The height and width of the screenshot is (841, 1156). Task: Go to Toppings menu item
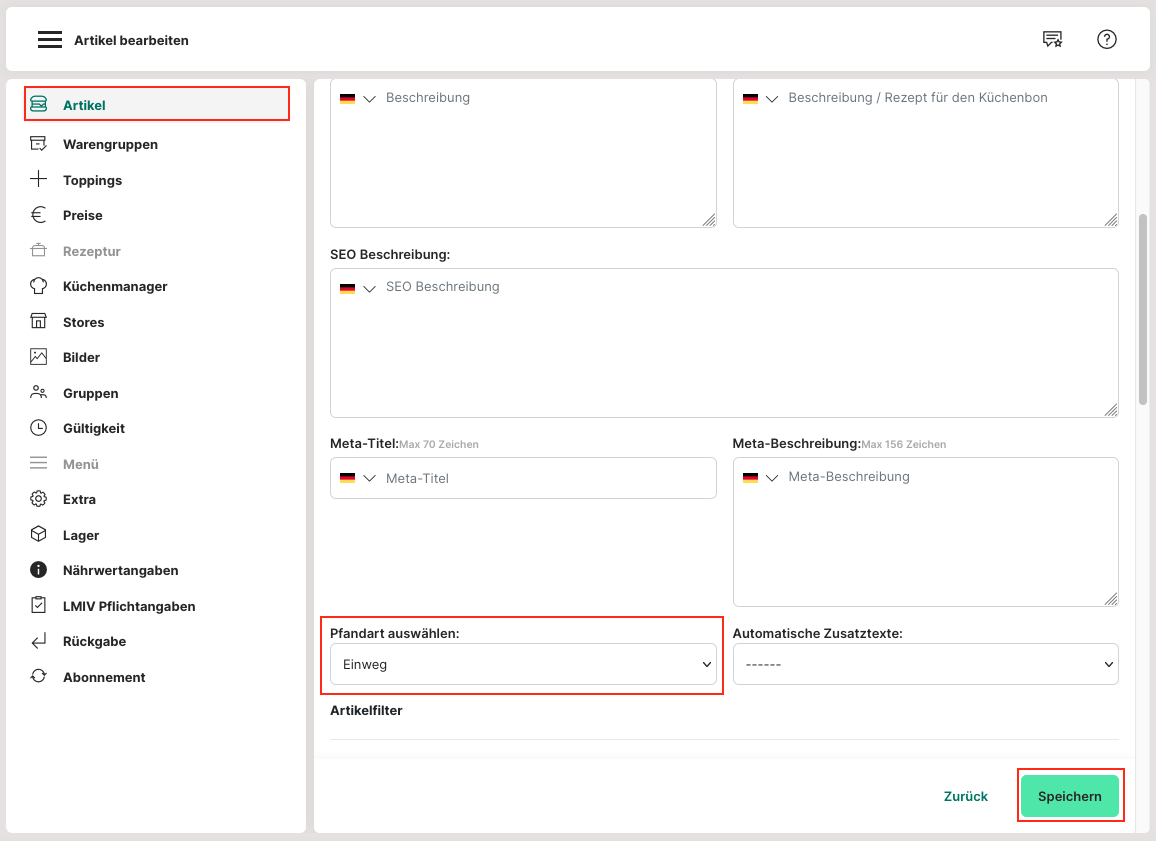tap(92, 180)
